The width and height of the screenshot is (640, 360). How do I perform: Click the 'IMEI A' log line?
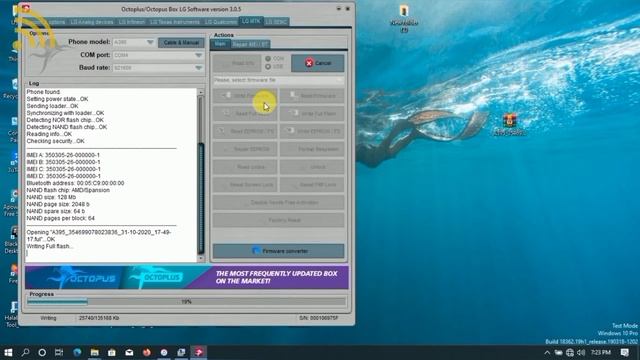point(63,155)
